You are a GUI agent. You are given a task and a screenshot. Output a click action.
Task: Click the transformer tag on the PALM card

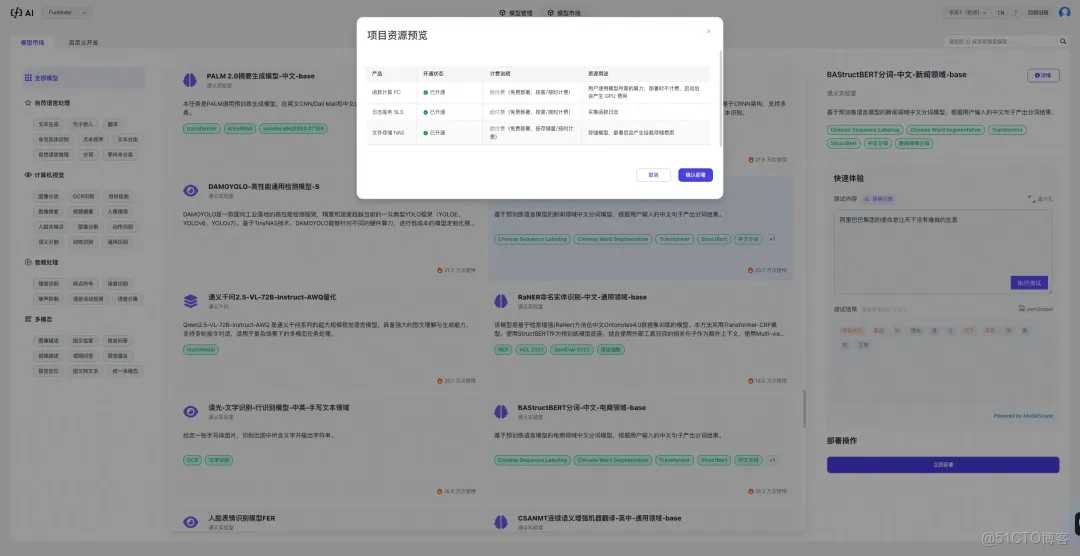[202, 128]
